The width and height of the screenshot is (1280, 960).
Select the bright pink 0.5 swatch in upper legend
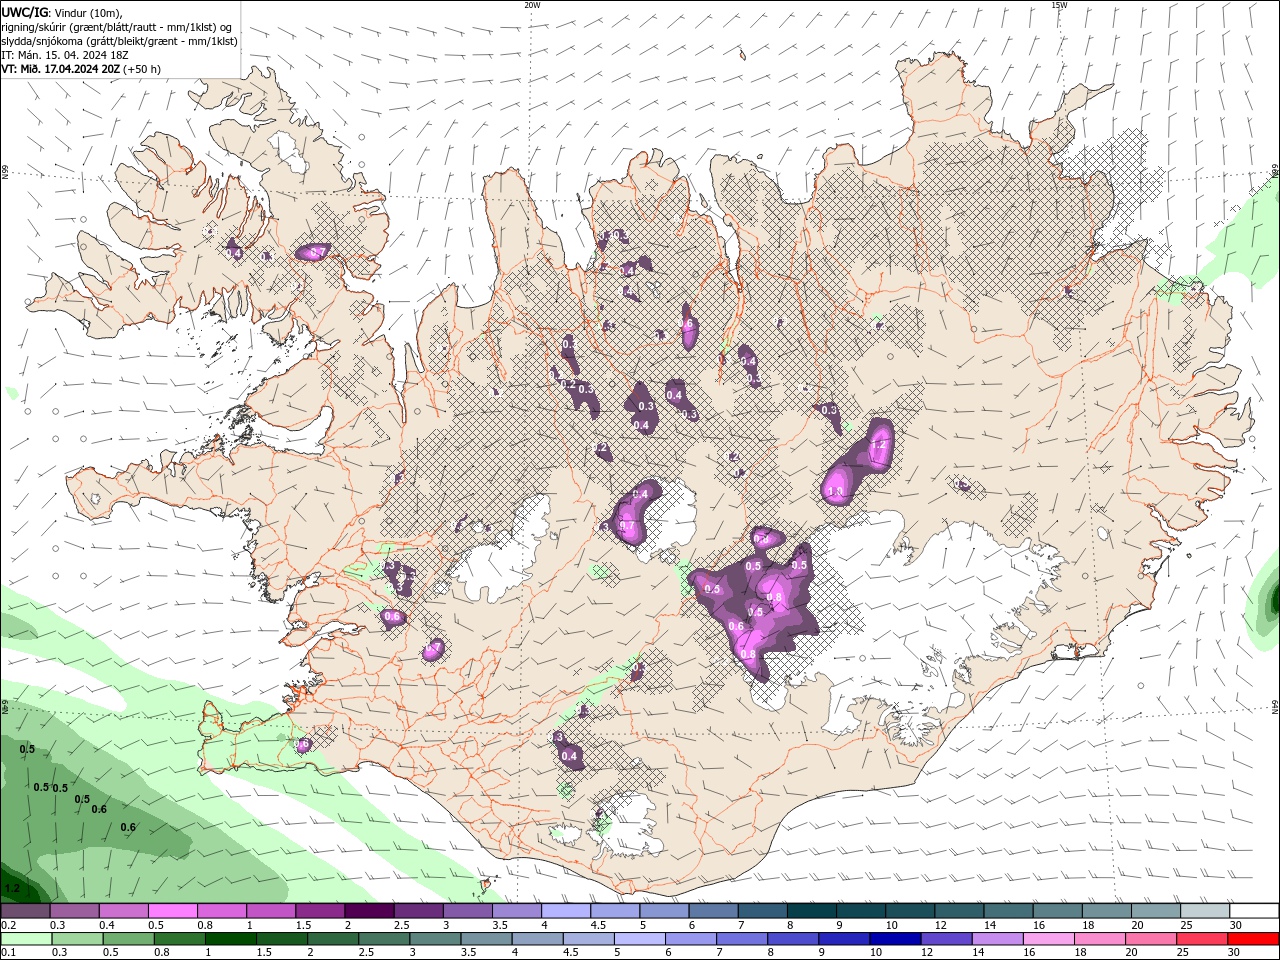tap(172, 911)
